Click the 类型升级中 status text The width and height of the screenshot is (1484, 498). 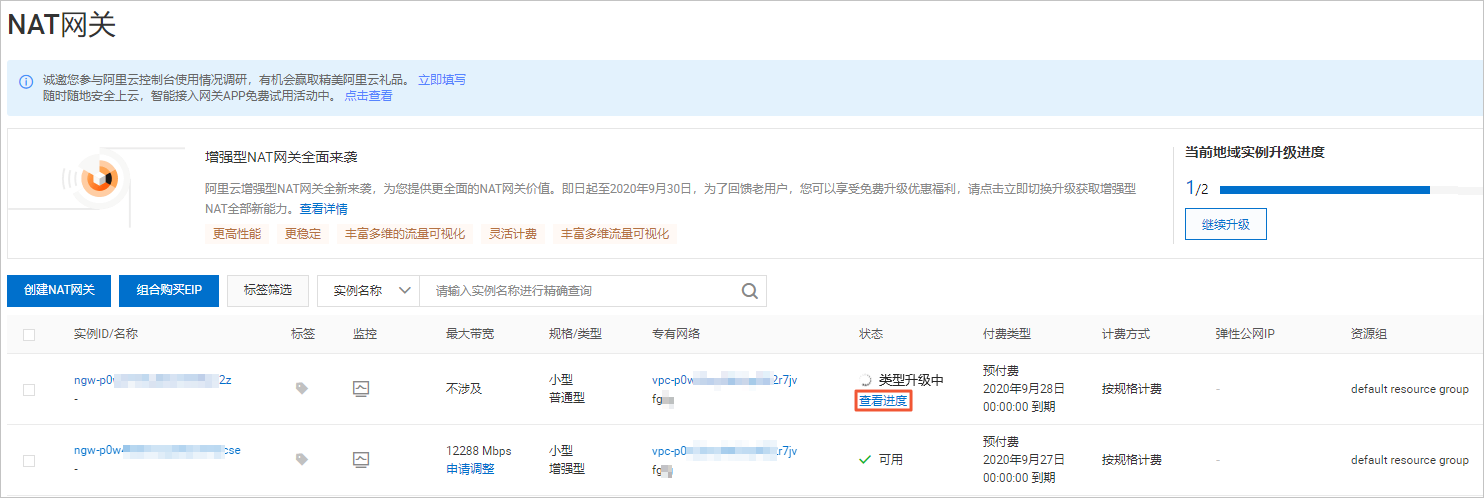point(911,381)
